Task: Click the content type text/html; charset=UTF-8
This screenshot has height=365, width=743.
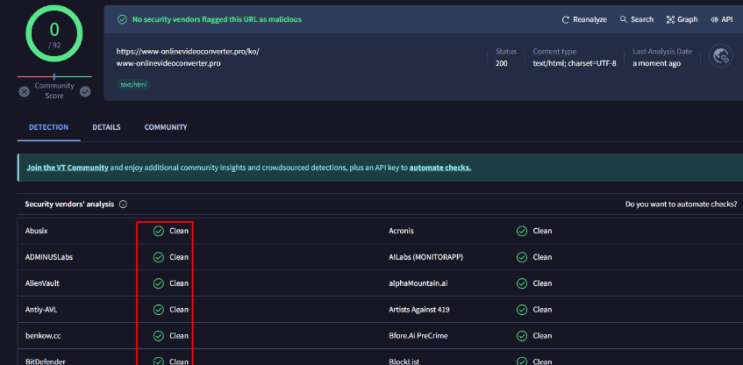Action: tap(574, 63)
